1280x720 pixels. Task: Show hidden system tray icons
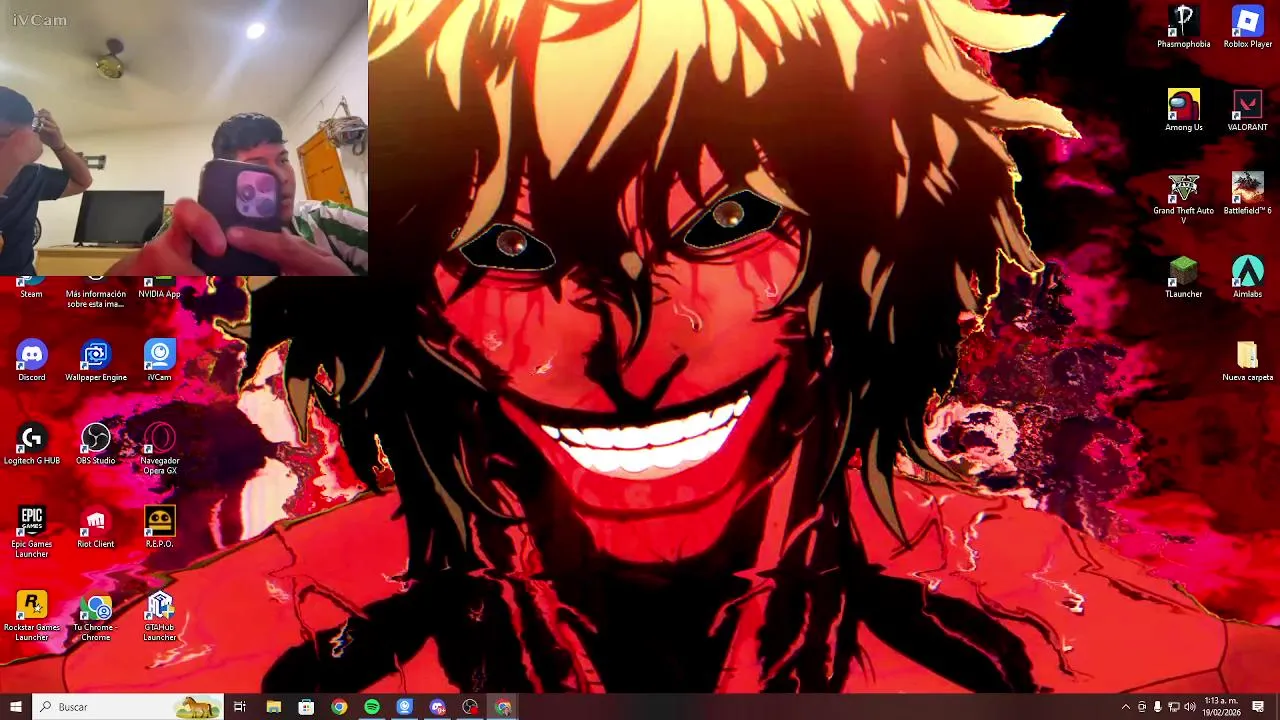1125,707
